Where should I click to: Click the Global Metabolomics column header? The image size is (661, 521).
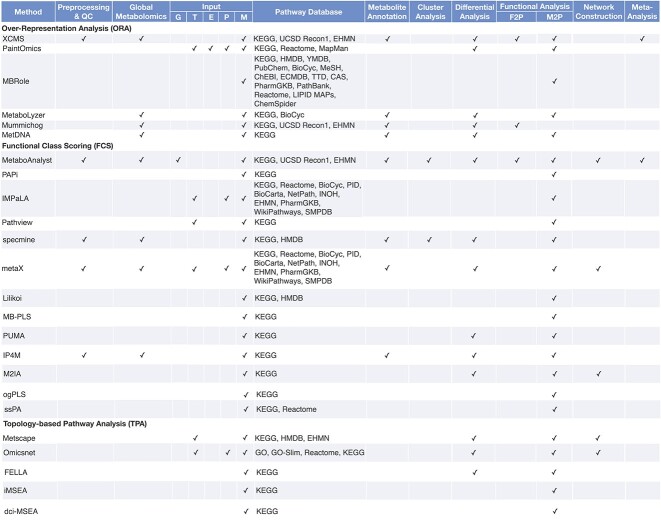tap(141, 12)
